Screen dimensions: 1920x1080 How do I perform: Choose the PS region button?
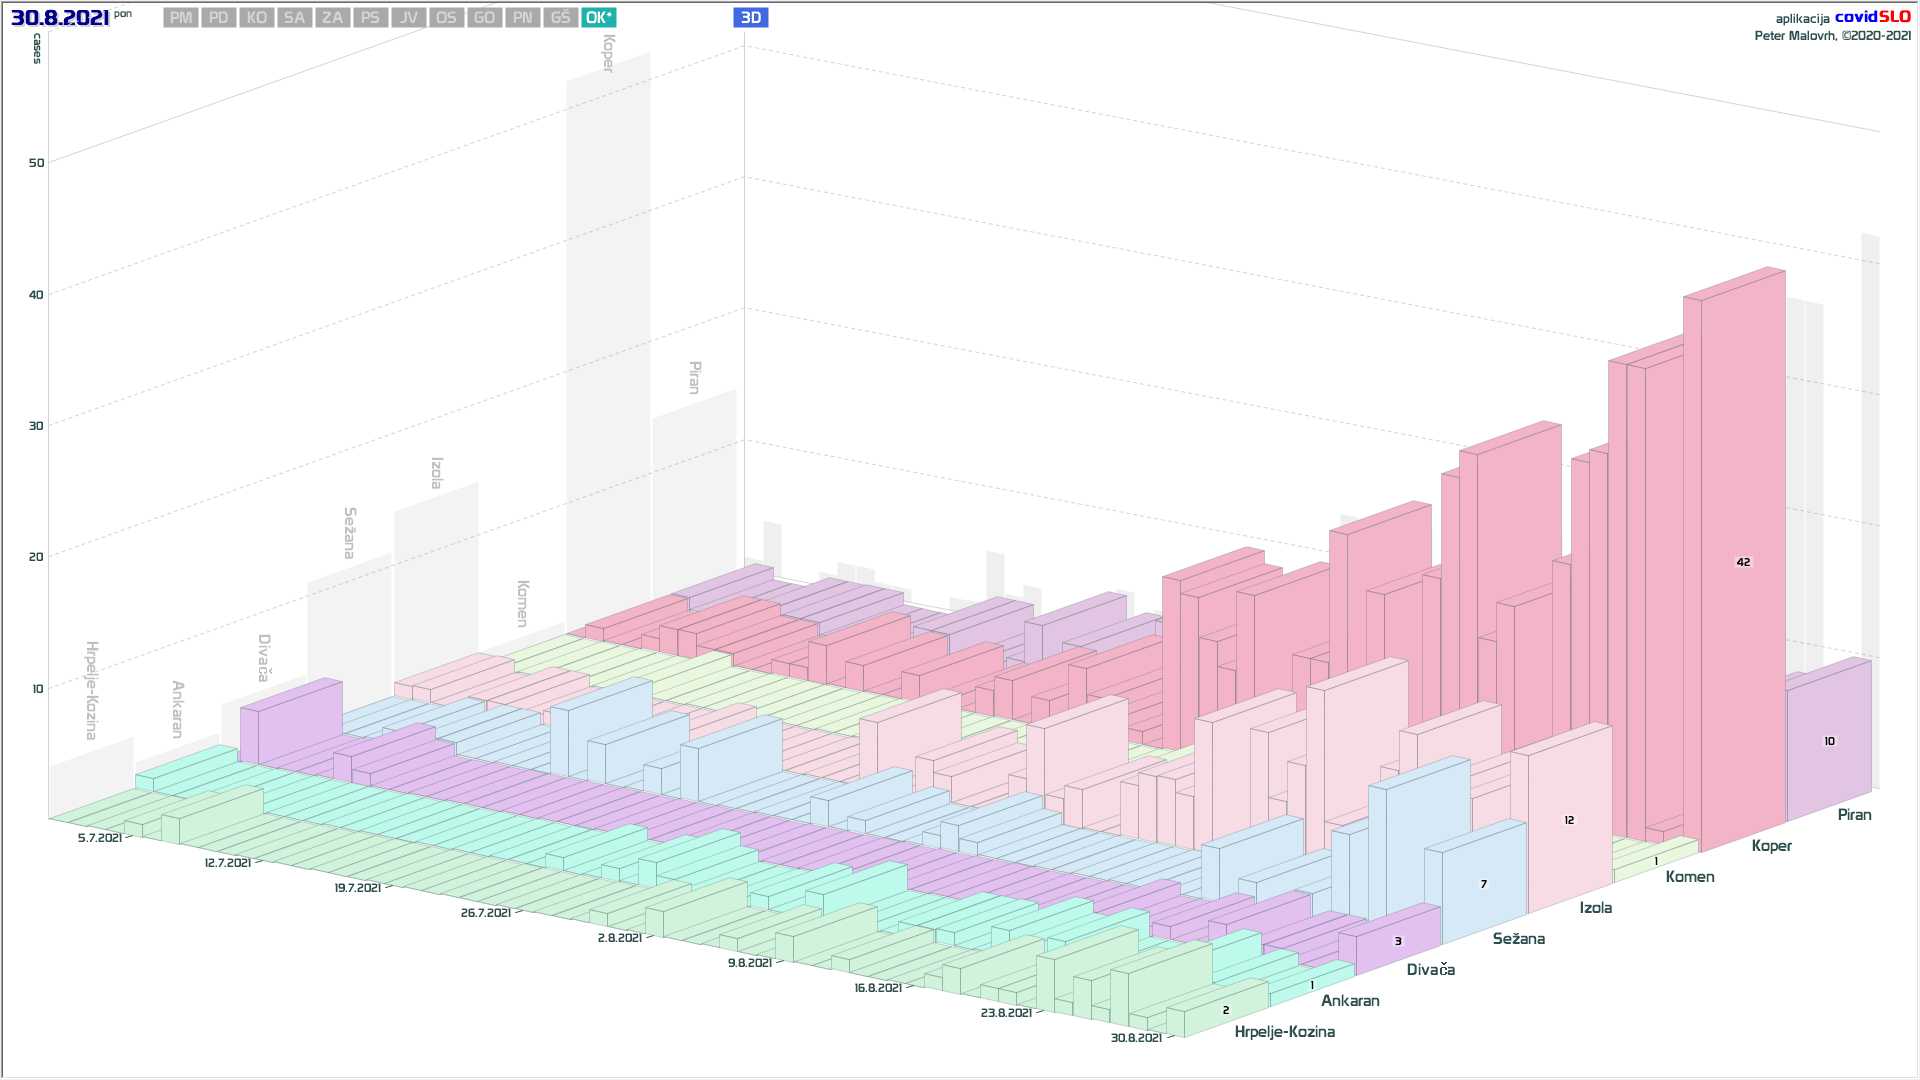pyautogui.click(x=371, y=18)
